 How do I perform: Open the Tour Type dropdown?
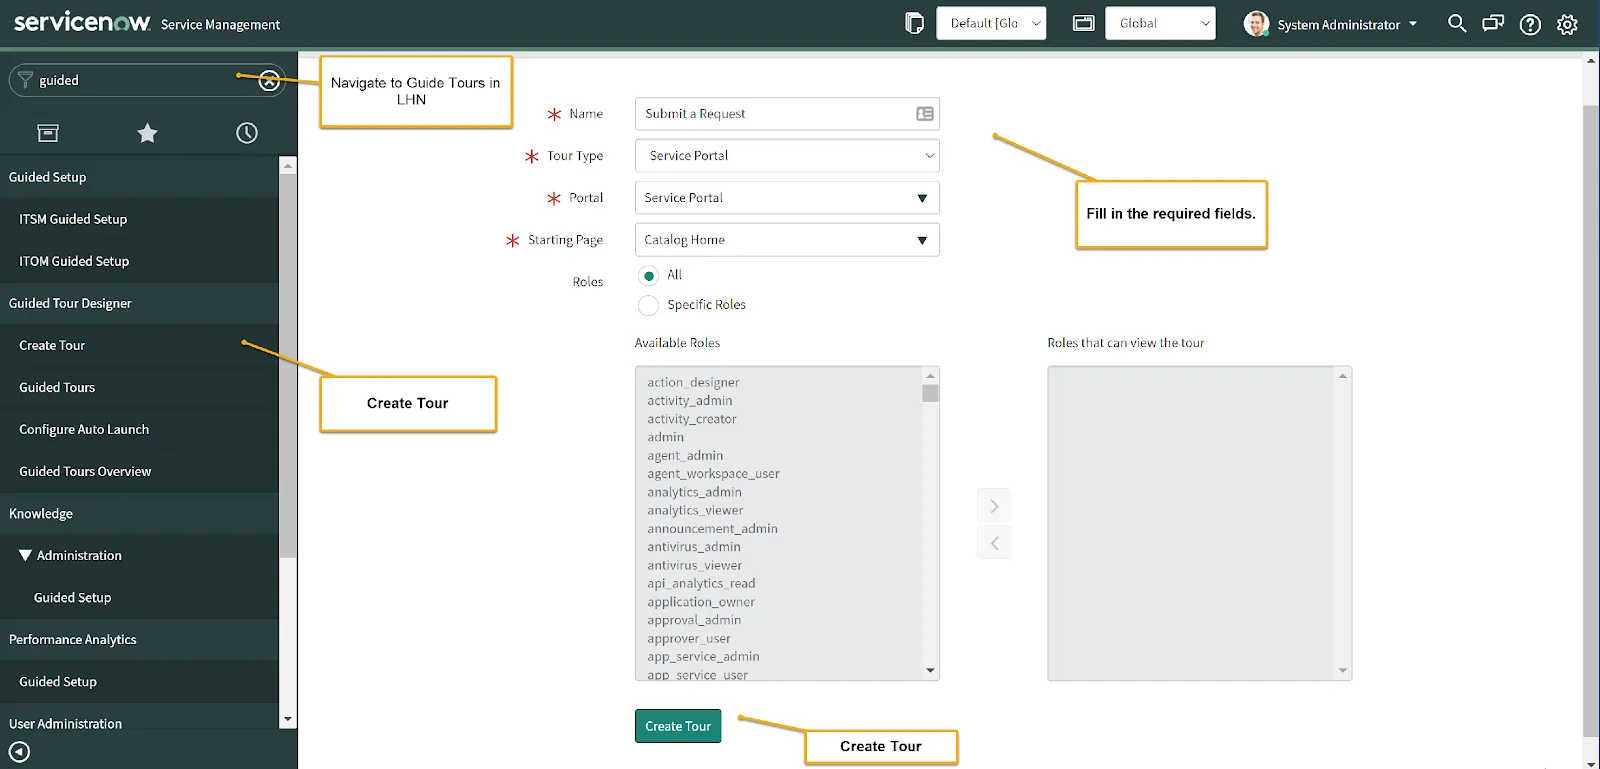coord(787,156)
